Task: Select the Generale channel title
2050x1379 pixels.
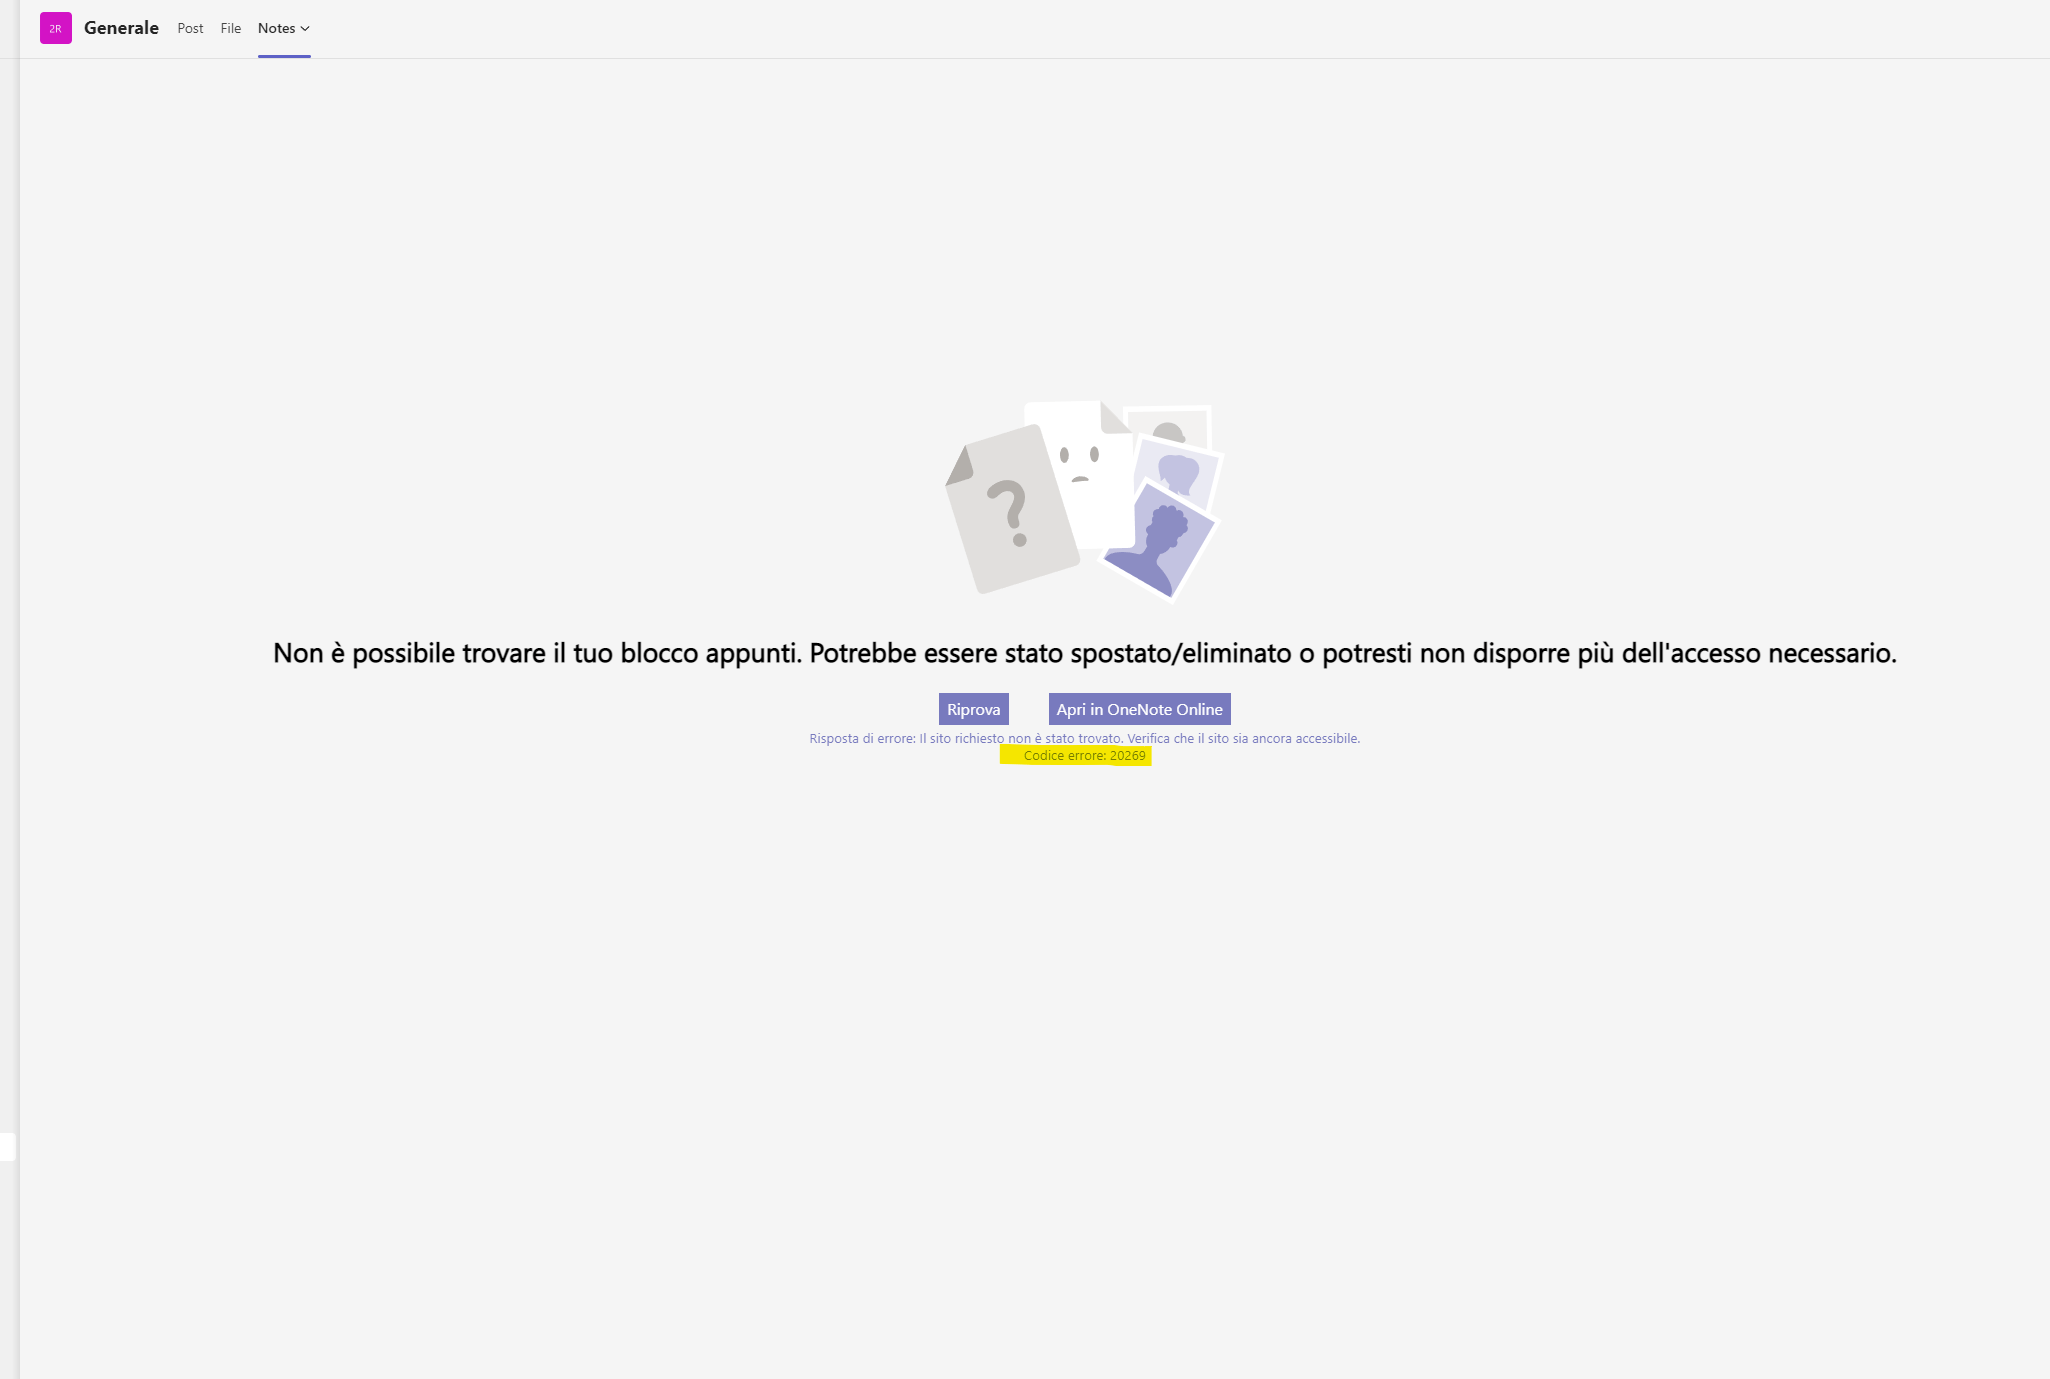Action: pos(121,28)
